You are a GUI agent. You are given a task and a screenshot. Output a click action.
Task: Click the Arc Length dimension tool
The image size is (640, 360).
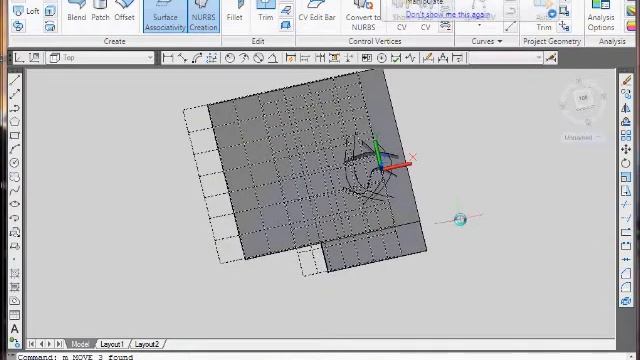(197, 58)
